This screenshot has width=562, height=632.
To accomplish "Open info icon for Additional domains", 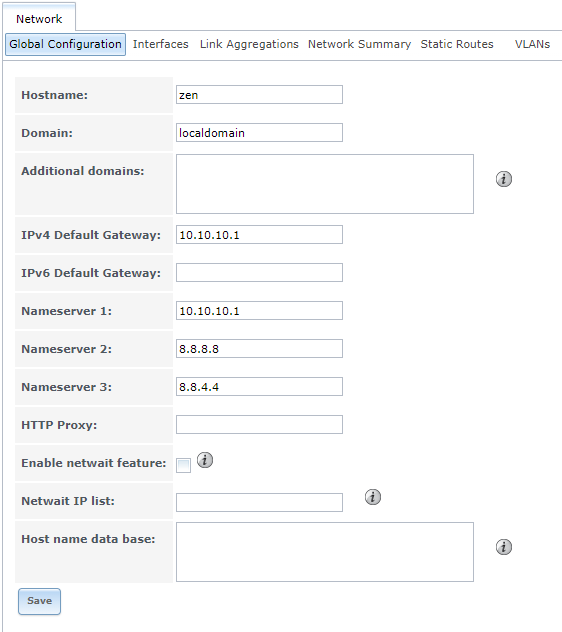I will coord(504,179).
